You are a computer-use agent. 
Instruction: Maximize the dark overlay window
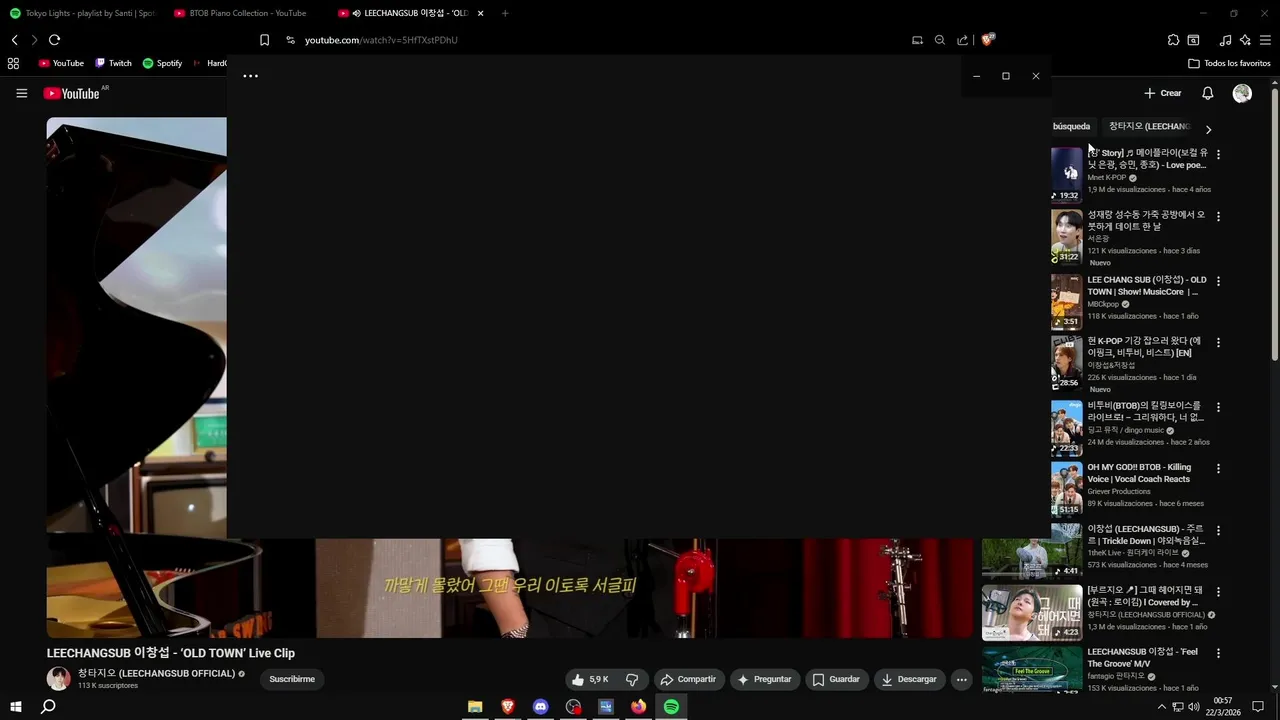pyautogui.click(x=1006, y=76)
